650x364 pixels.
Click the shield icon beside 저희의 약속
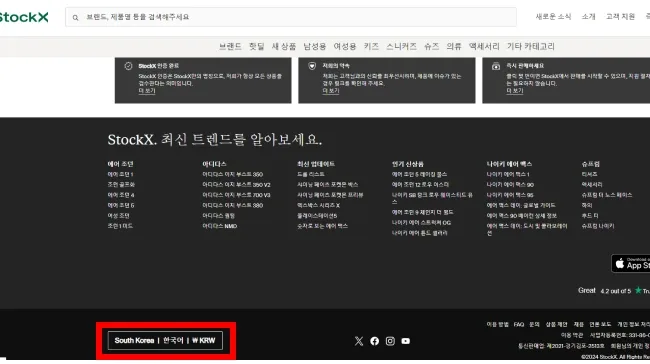312,66
